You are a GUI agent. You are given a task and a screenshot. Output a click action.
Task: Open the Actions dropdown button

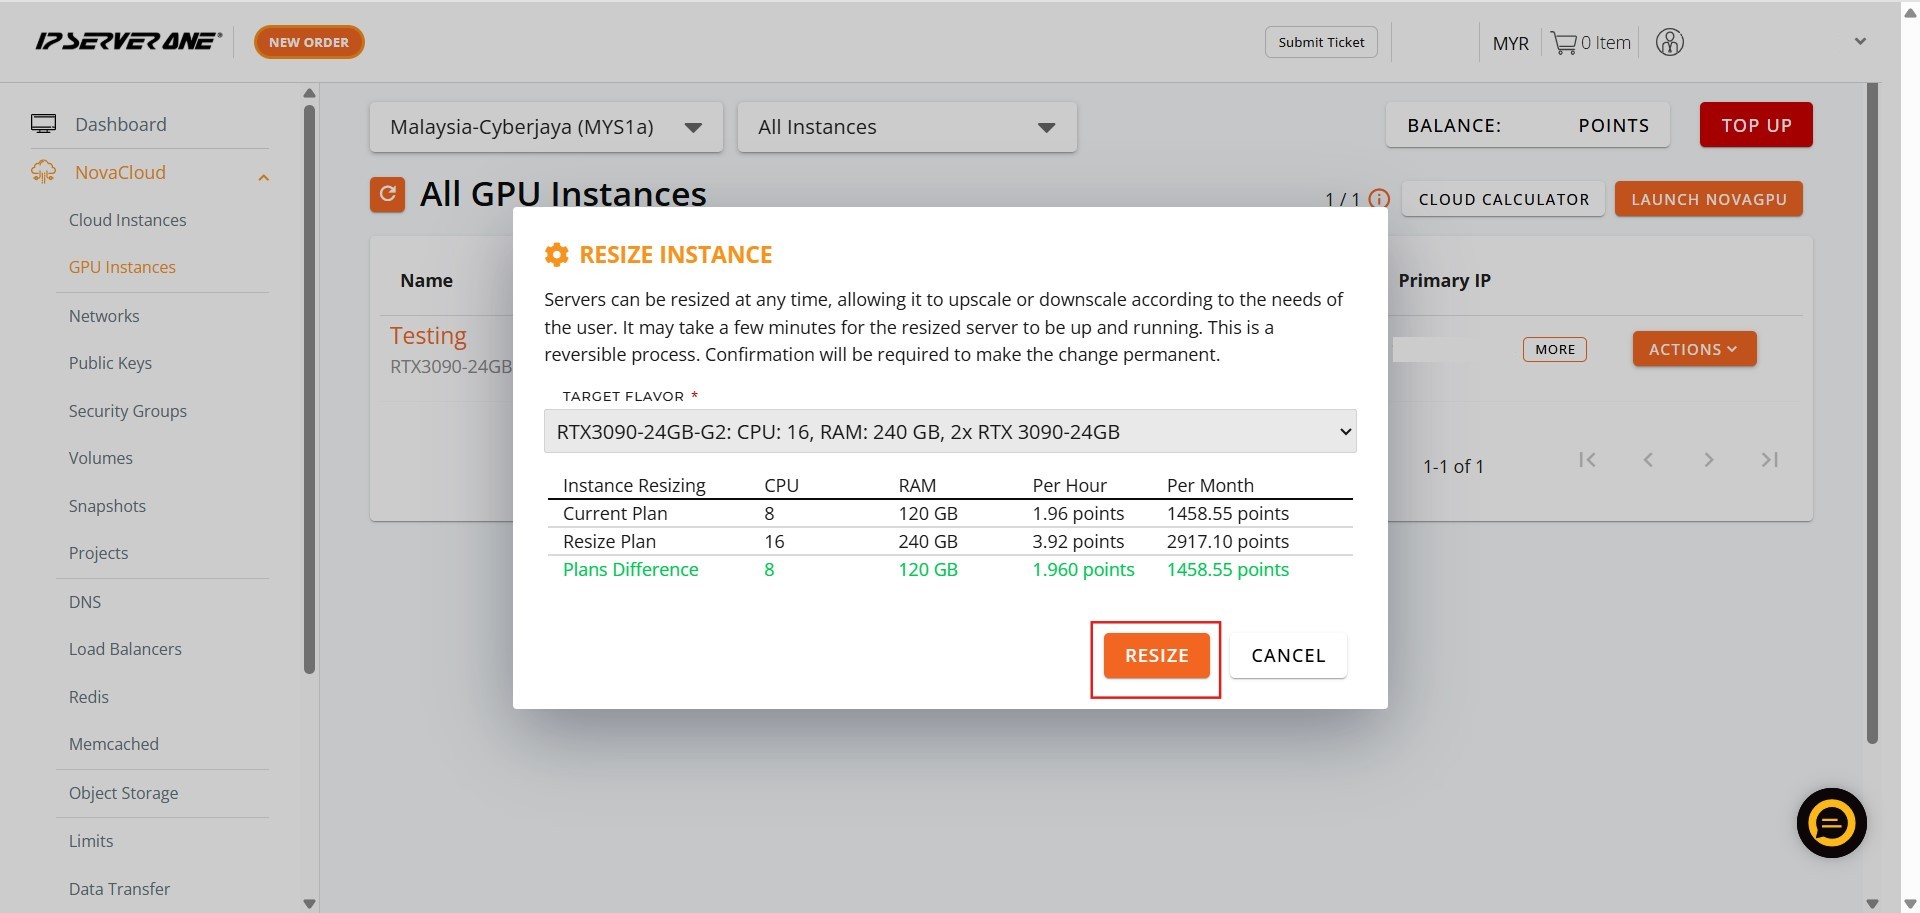1693,349
